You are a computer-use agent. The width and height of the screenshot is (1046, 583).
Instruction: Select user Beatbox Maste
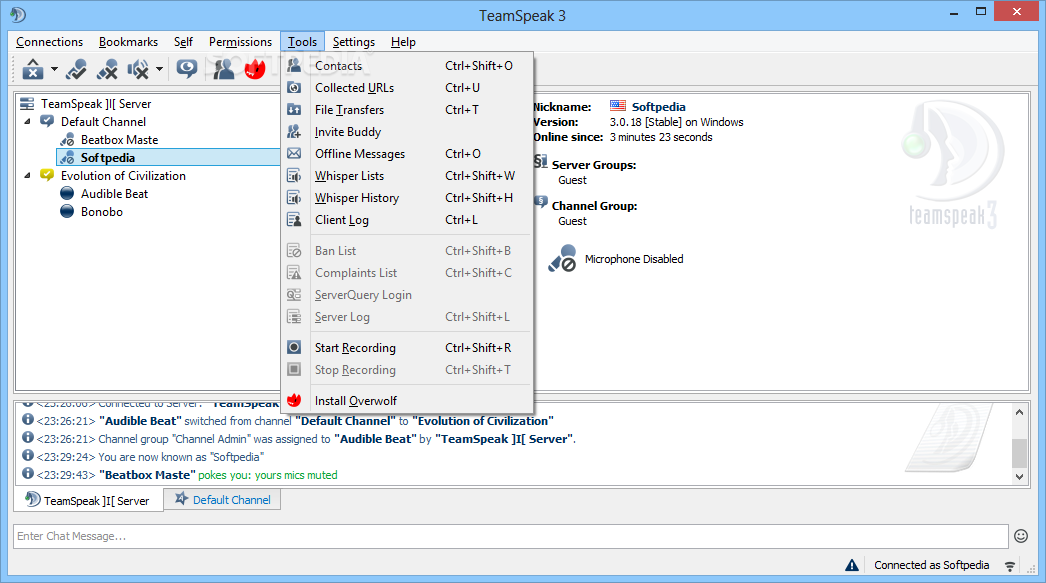pos(119,139)
